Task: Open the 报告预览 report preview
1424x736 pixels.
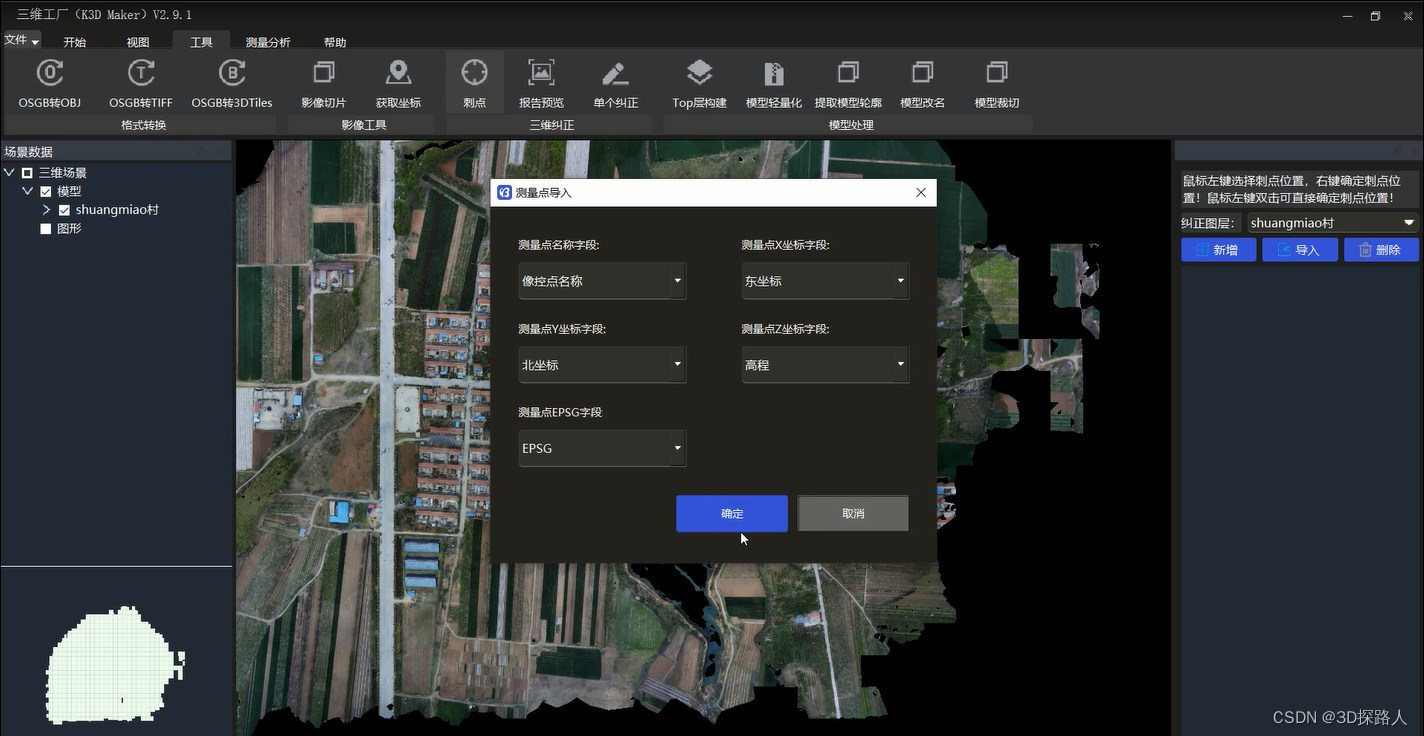Action: coord(541,83)
